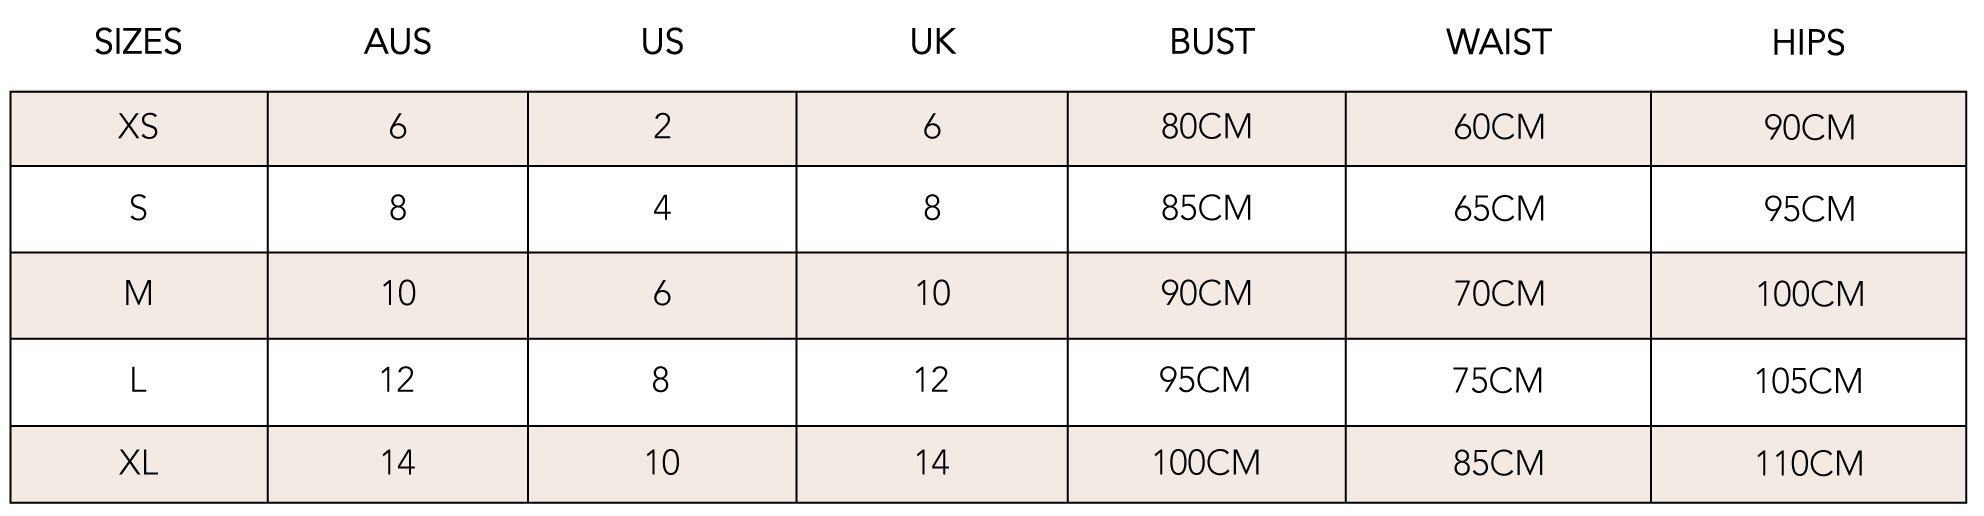Click the L size row label
The height and width of the screenshot is (516, 1984).
(138, 380)
